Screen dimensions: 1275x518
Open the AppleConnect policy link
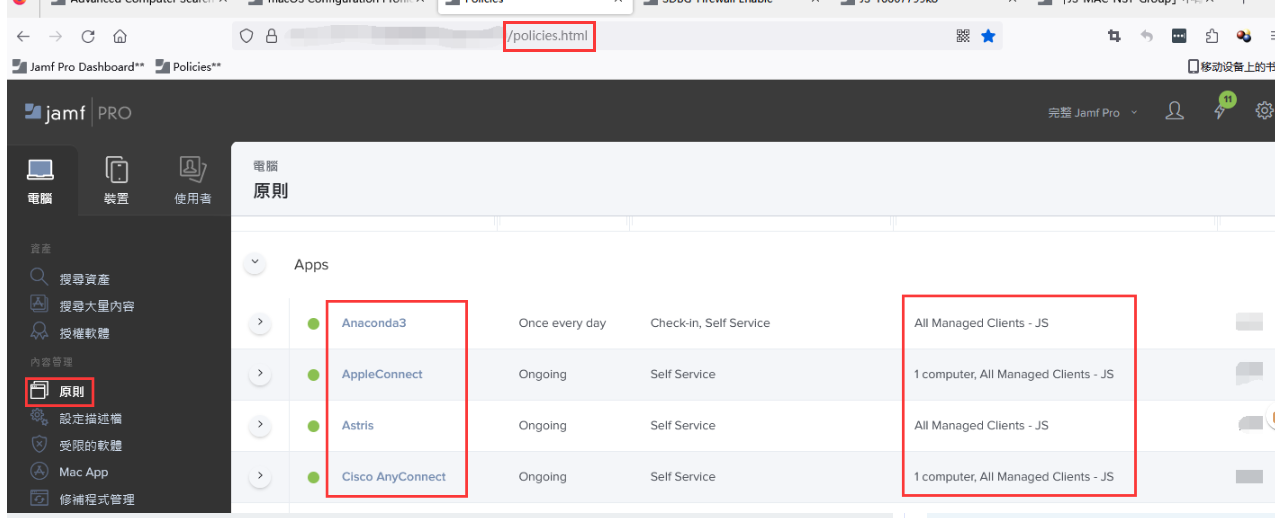(382, 374)
